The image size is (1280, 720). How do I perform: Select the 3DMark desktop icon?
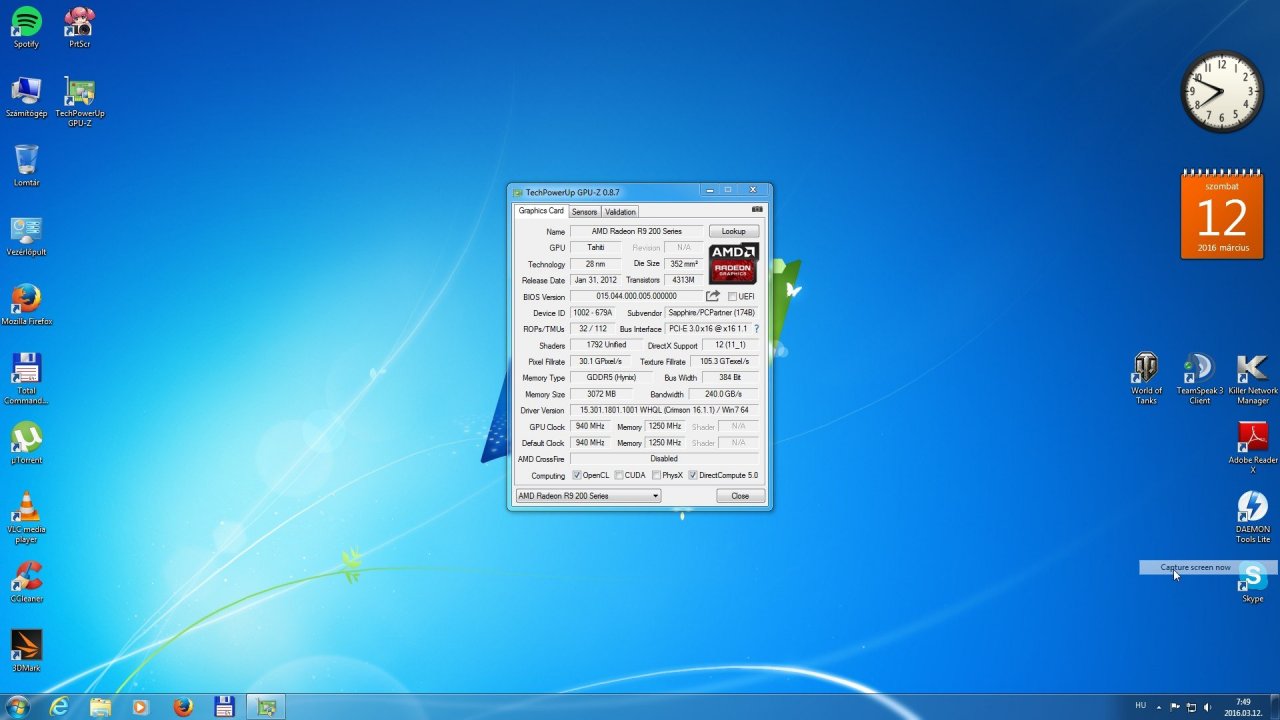pos(26,651)
